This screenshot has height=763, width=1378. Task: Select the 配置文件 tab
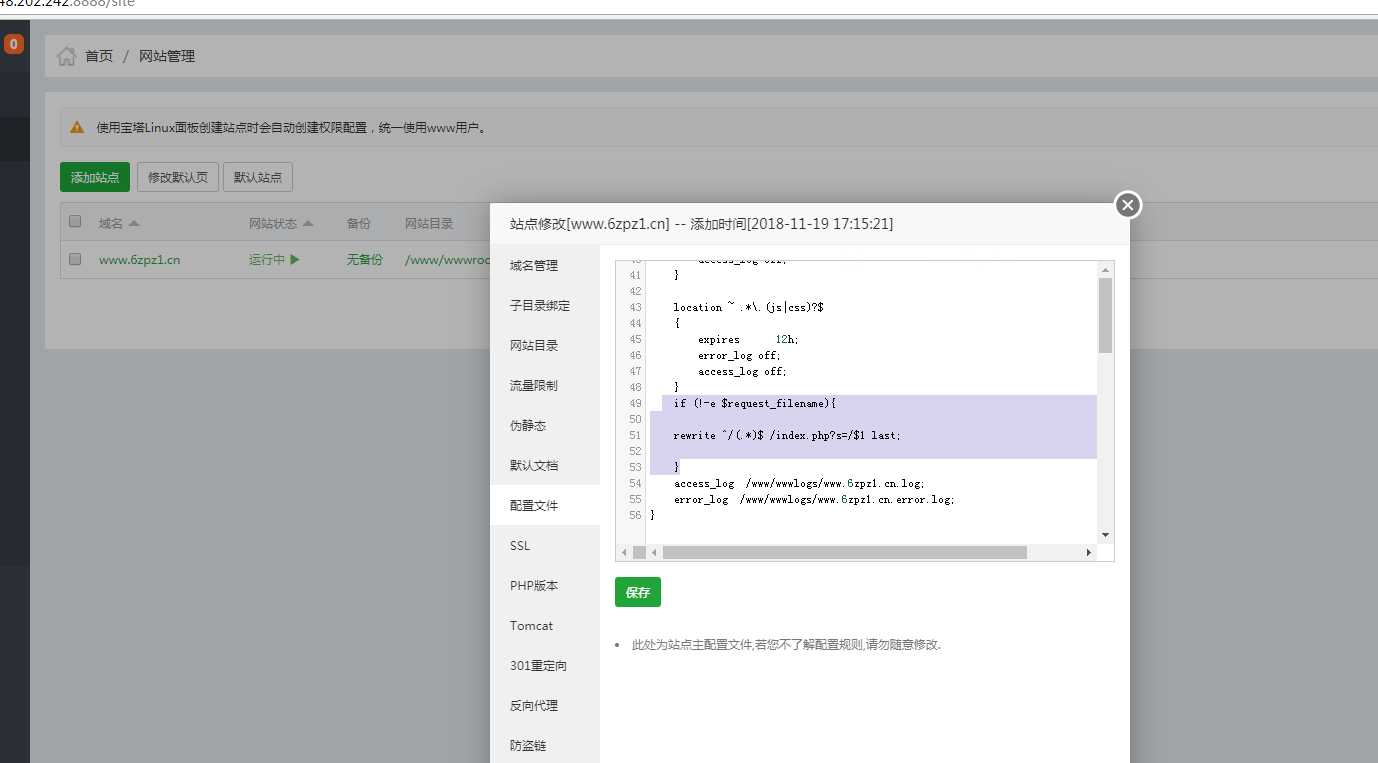545,506
